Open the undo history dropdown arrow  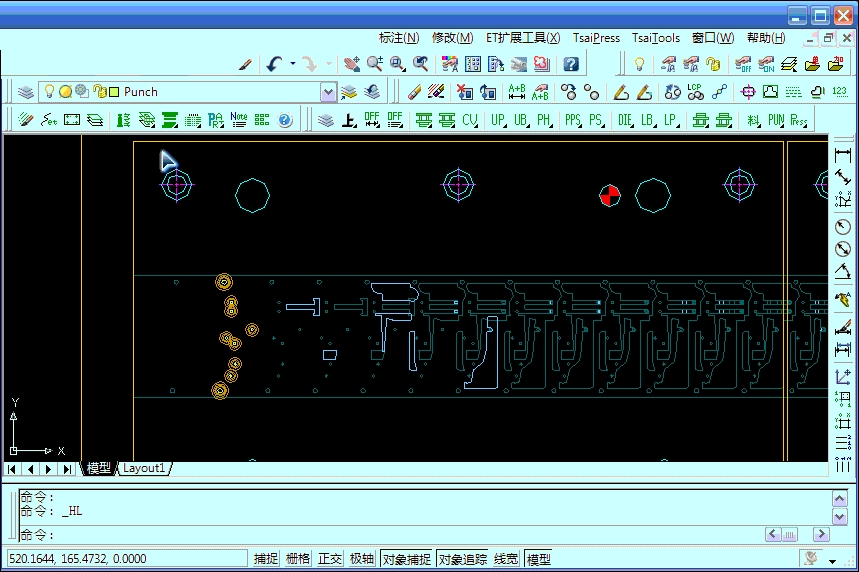click(x=293, y=64)
